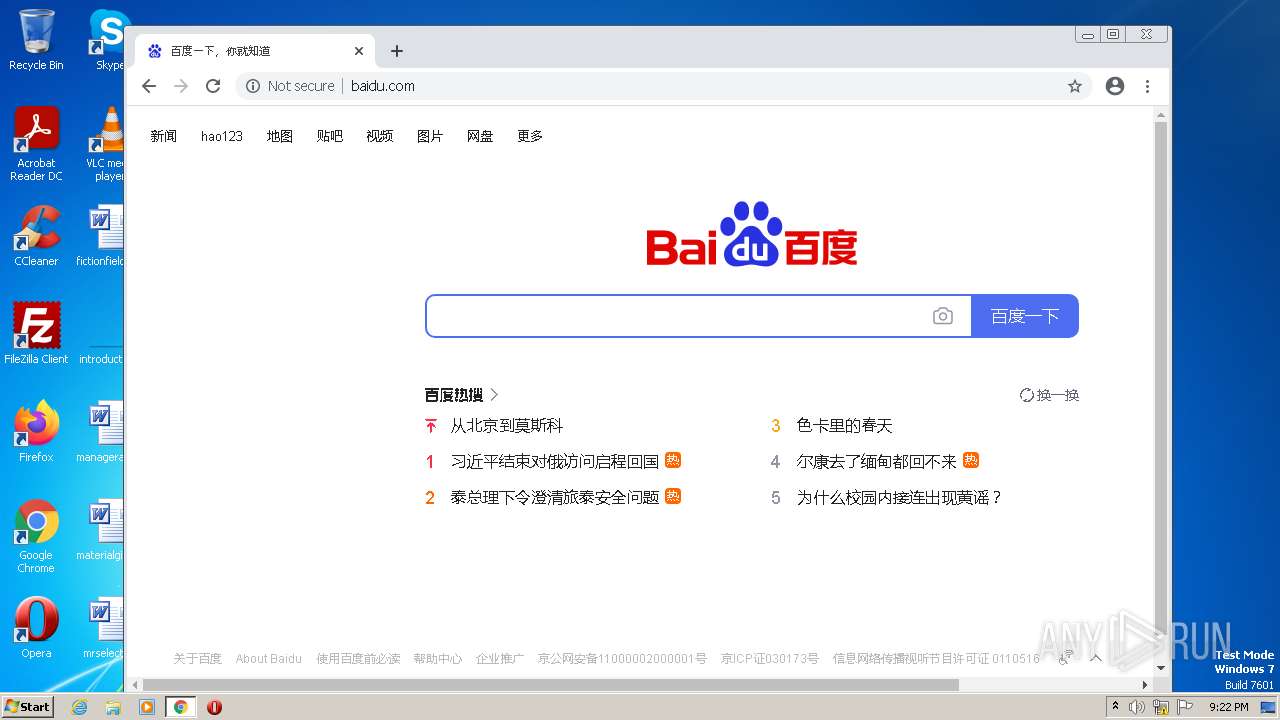Click the taskbar clock showing 9:22 PM
This screenshot has width=1280, height=720.
coord(1228,707)
